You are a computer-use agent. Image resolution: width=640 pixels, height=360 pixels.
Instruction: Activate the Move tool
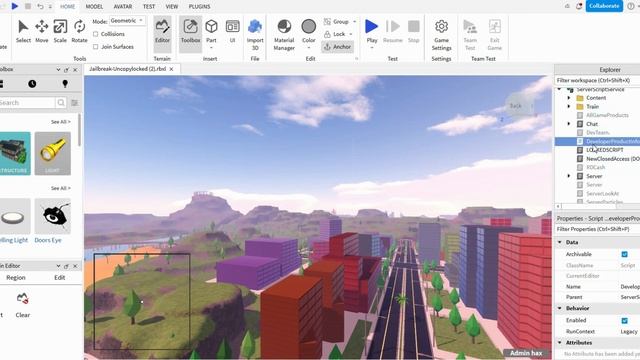(42, 31)
